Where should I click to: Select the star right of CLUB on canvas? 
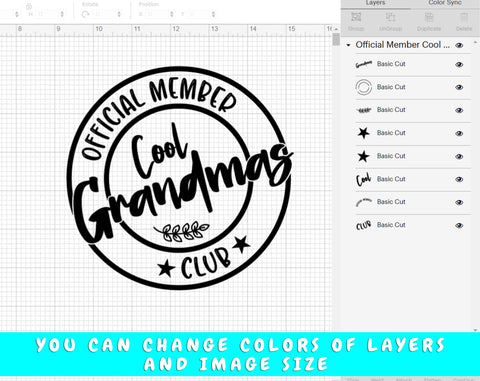tap(241, 244)
